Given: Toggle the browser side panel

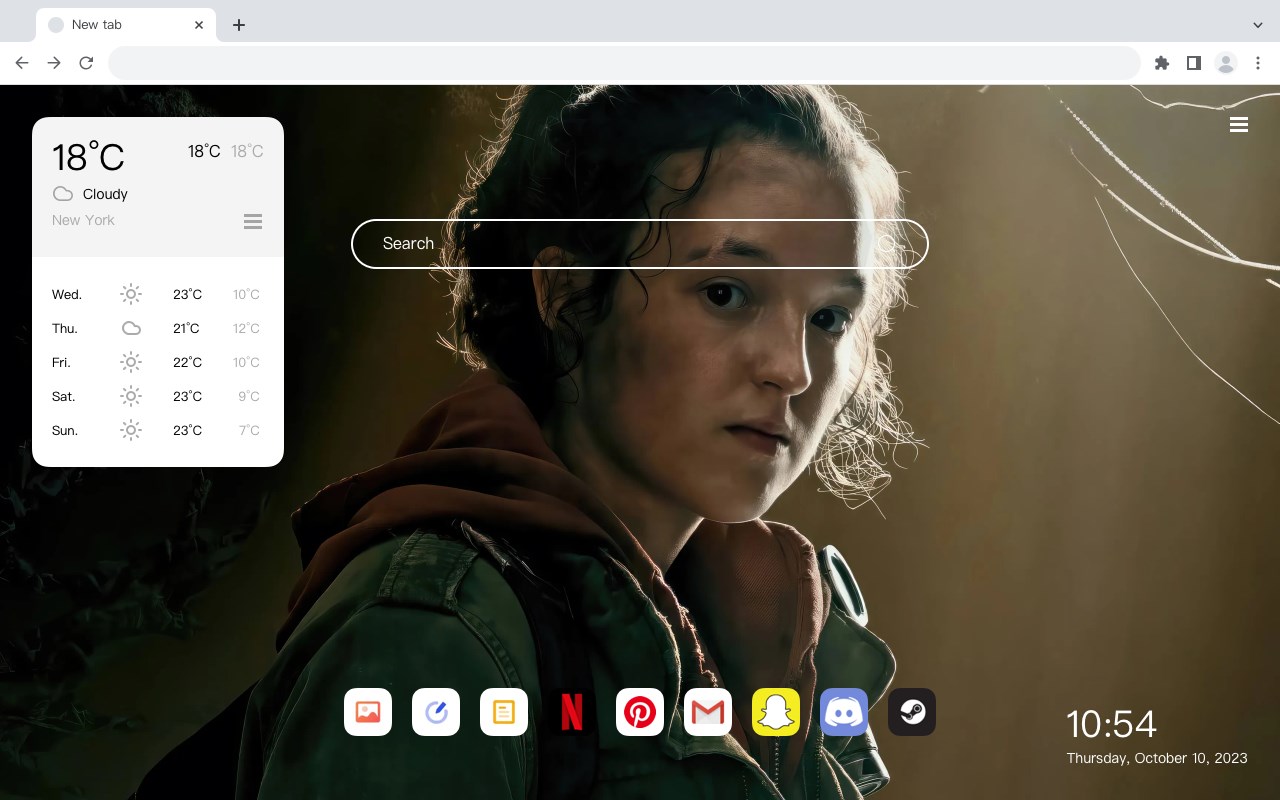Looking at the screenshot, I should (1193, 63).
